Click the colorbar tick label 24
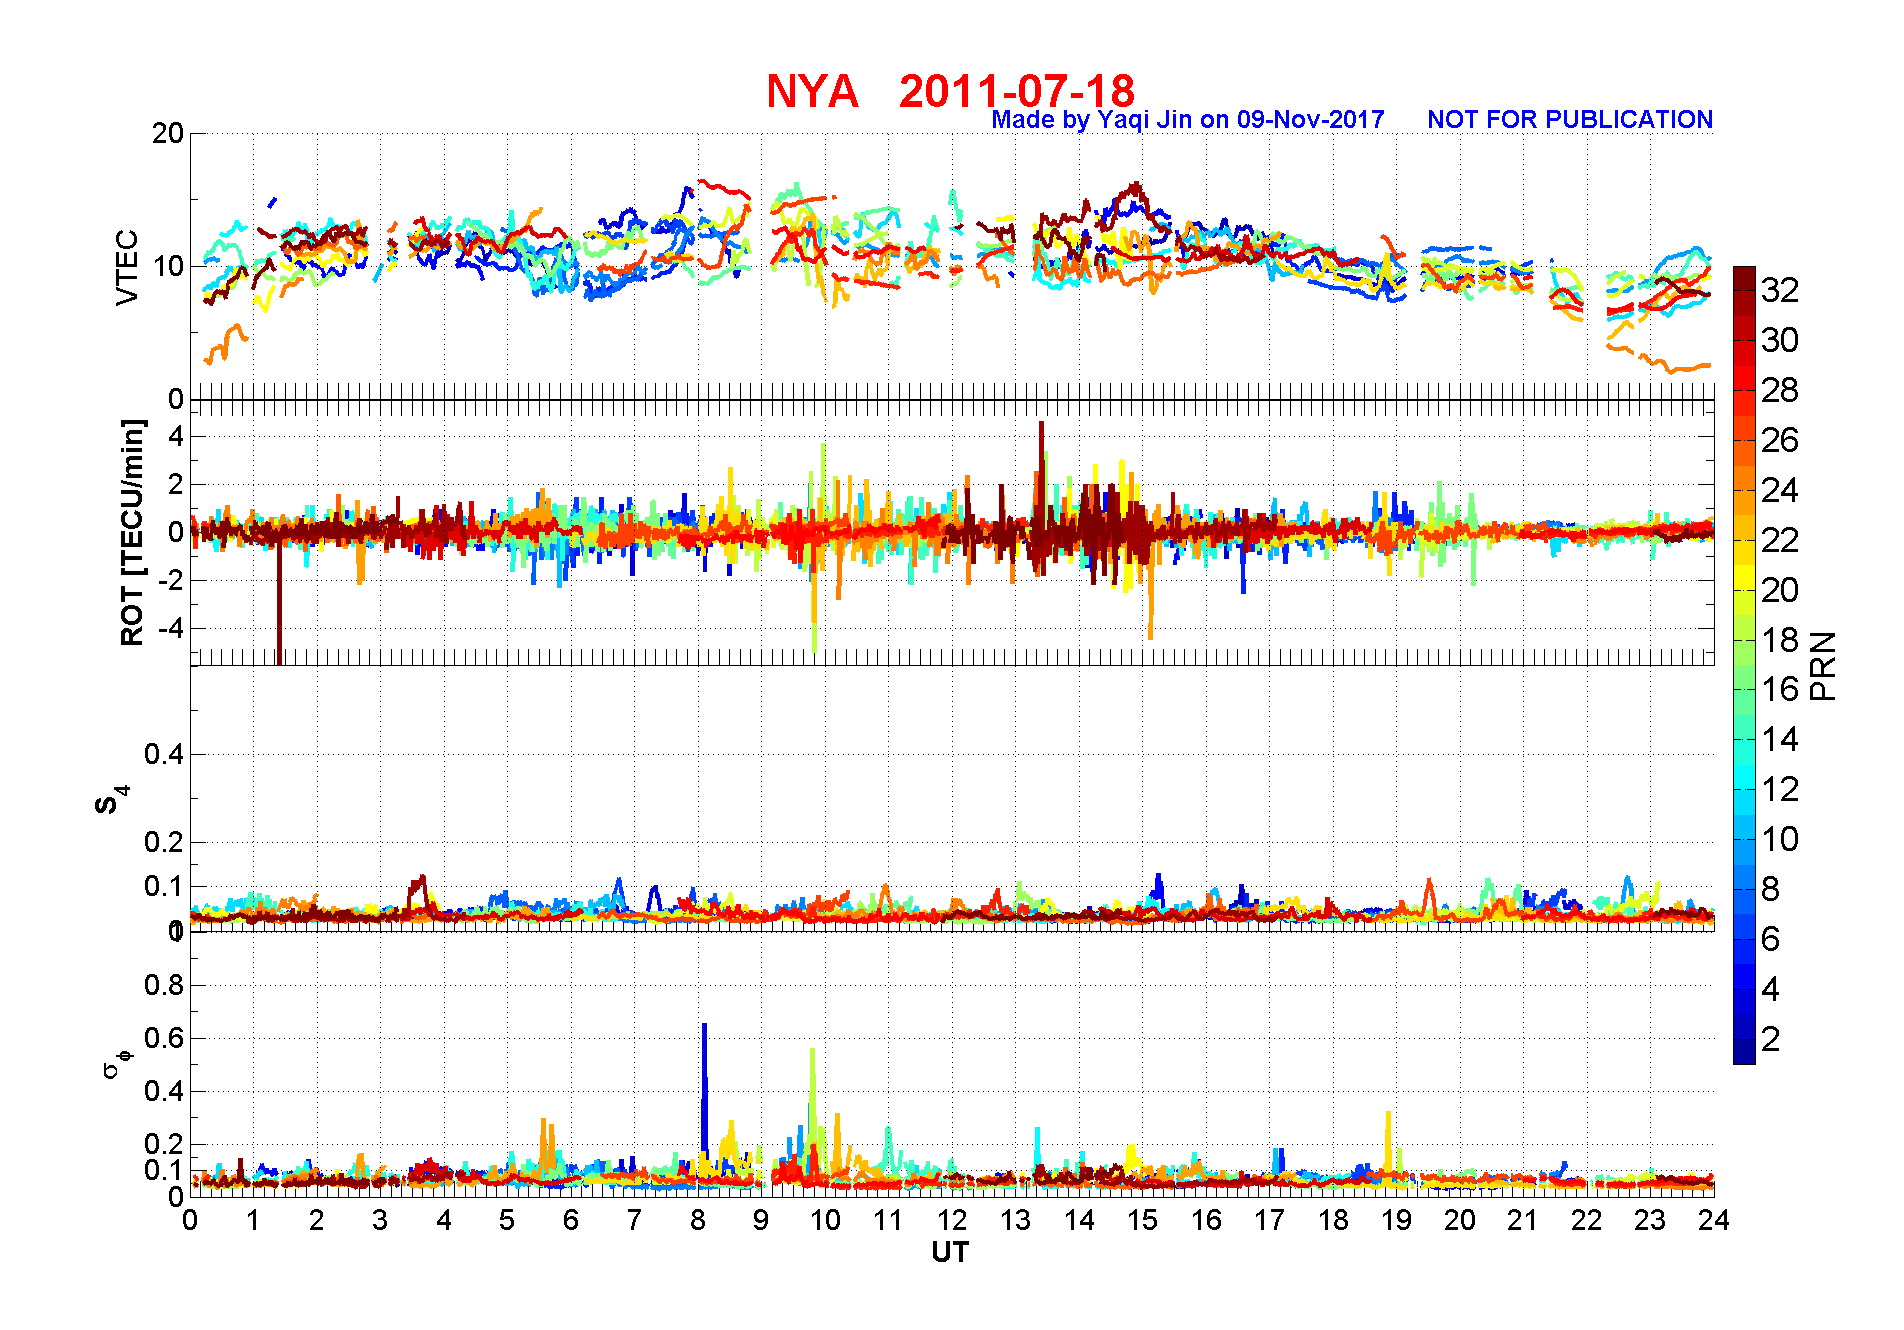 (1780, 490)
